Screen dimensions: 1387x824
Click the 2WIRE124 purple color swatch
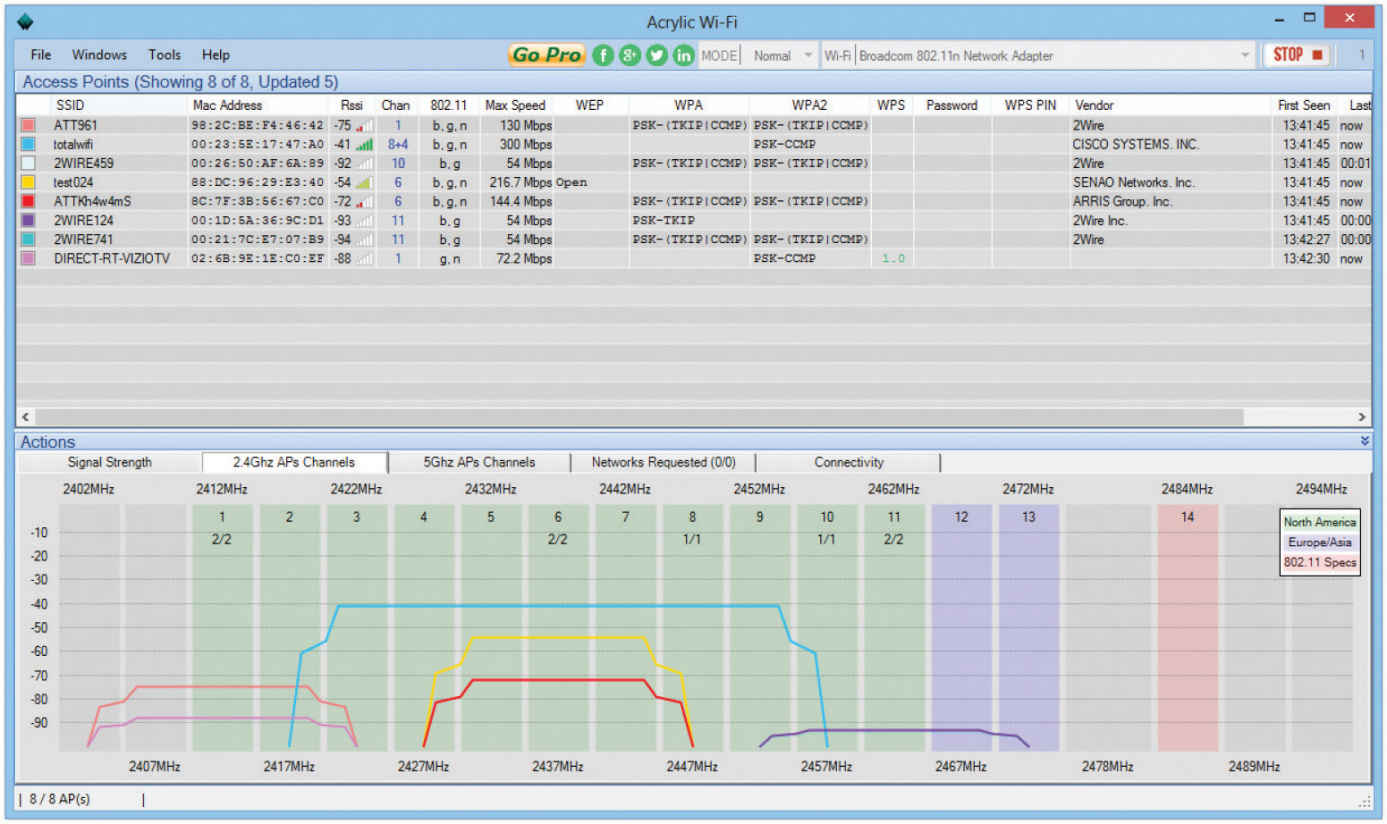pos(28,220)
